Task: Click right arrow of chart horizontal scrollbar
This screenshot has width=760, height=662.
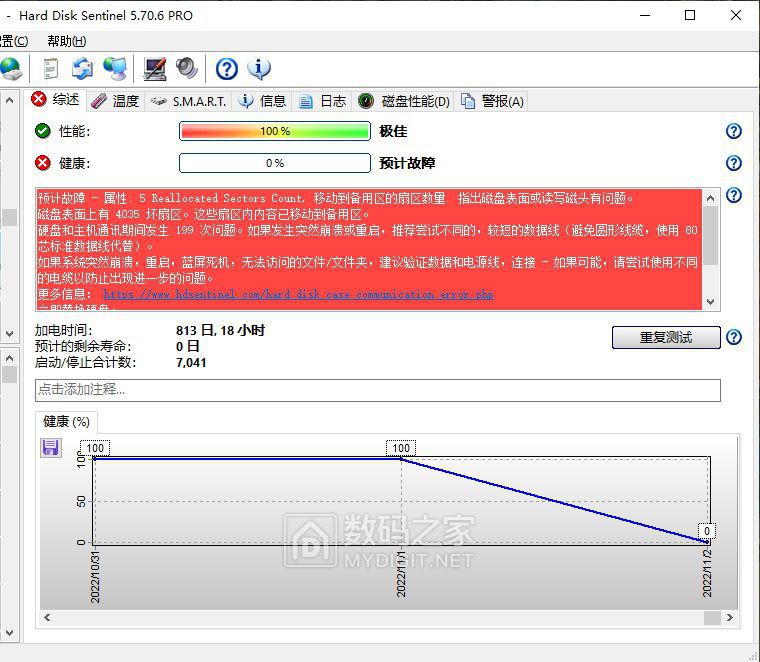Action: tap(729, 617)
